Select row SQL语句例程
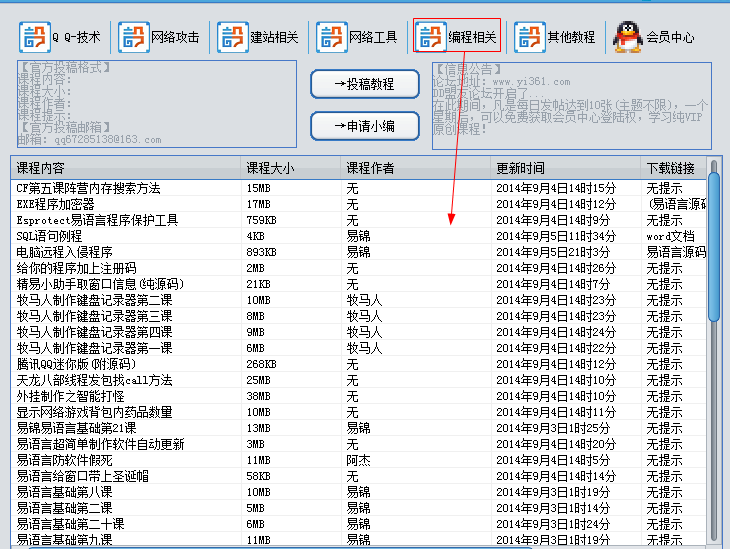 358,236
